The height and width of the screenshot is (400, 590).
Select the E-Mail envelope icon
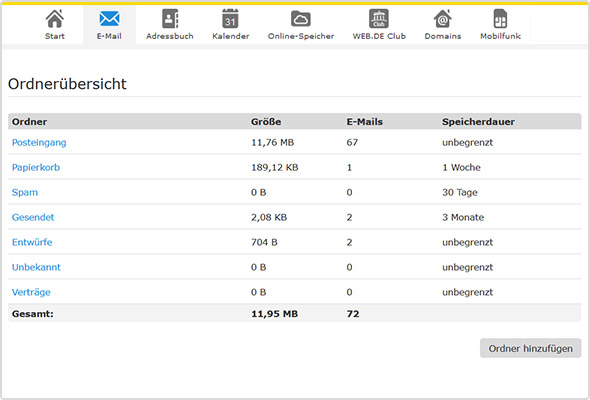tap(109, 18)
